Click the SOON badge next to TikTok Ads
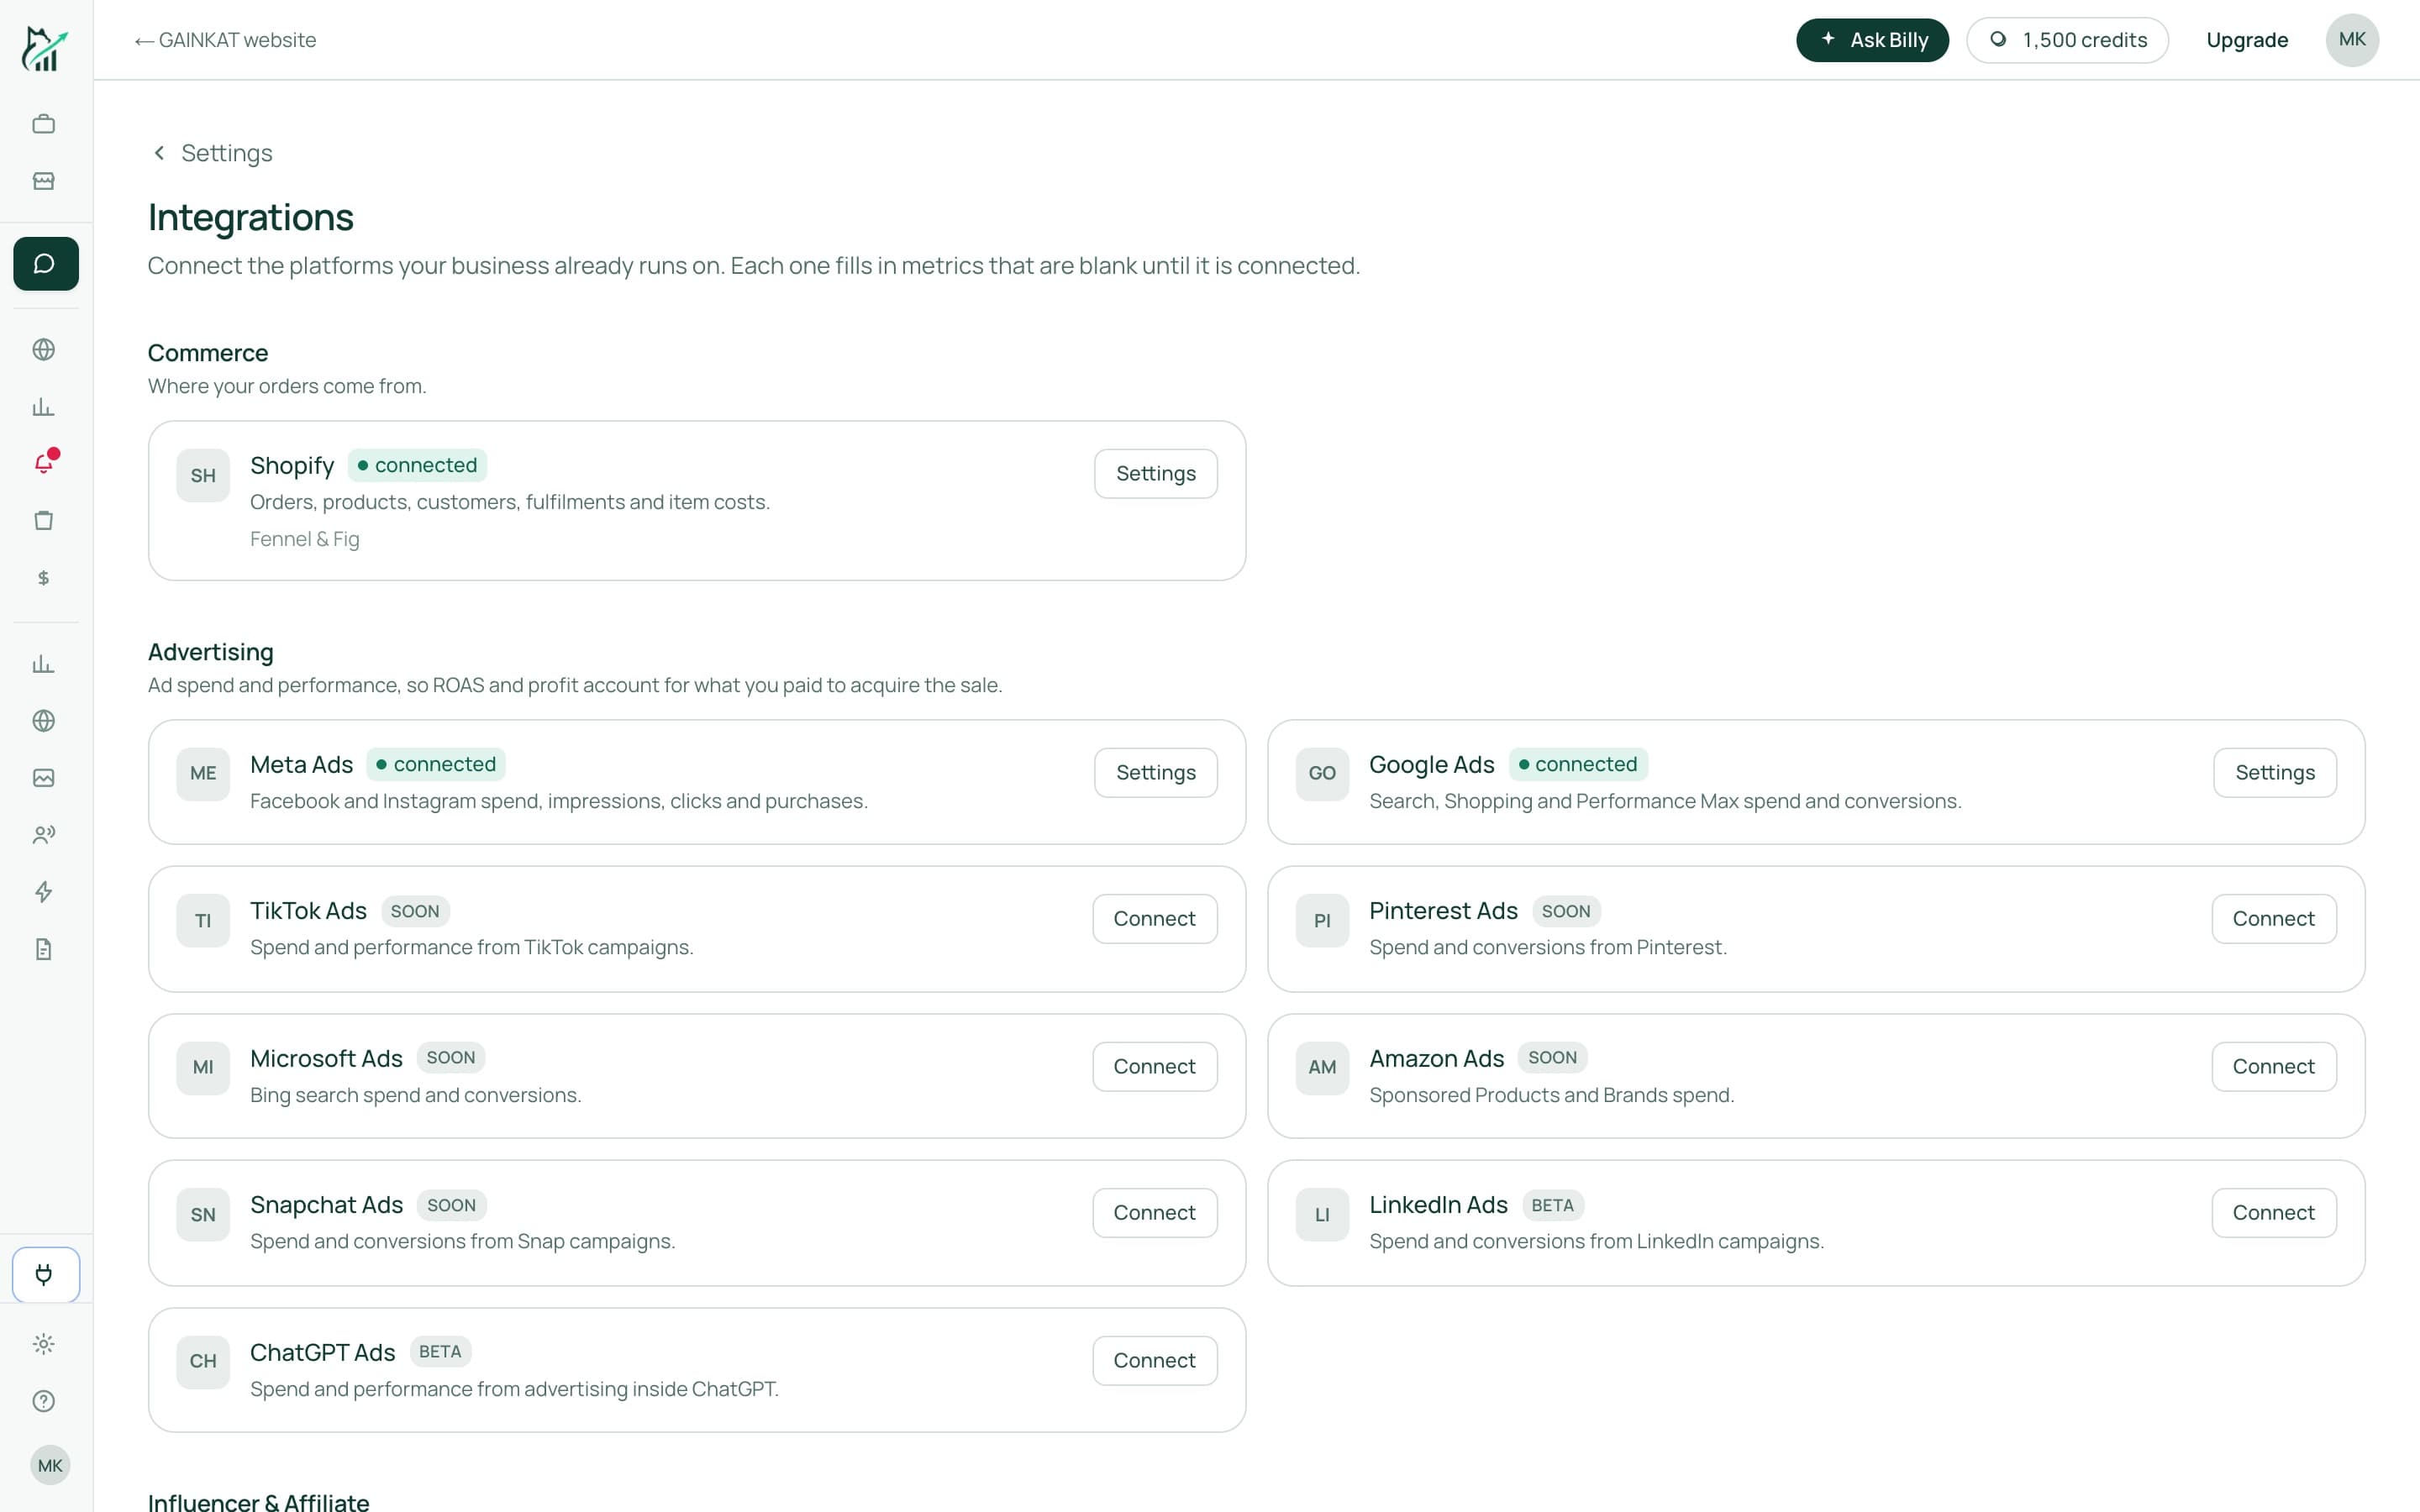 coord(415,912)
